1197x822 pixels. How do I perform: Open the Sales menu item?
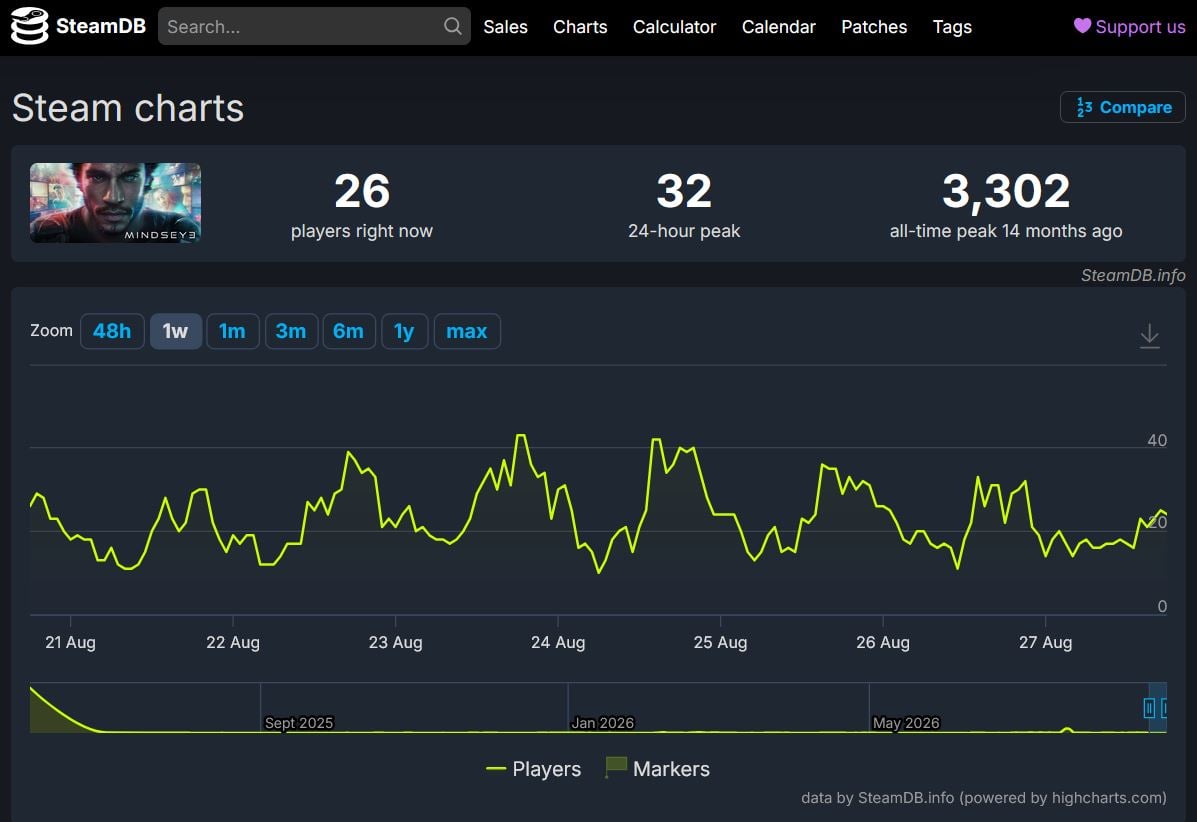pyautogui.click(x=505, y=27)
